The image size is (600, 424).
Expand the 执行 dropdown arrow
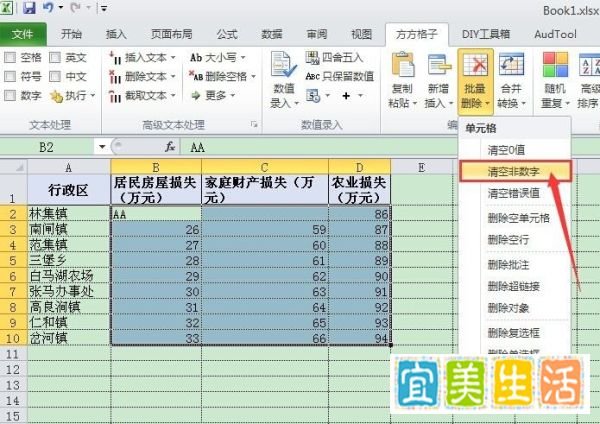[92, 96]
